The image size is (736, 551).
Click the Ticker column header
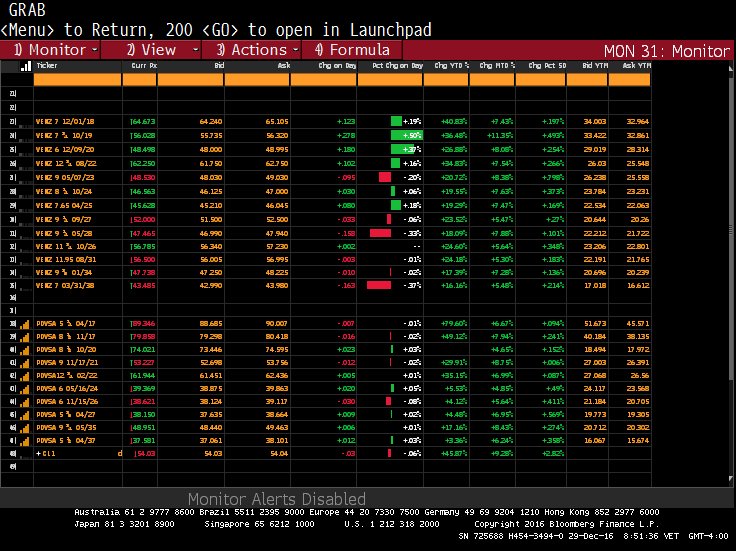pyautogui.click(x=47, y=66)
